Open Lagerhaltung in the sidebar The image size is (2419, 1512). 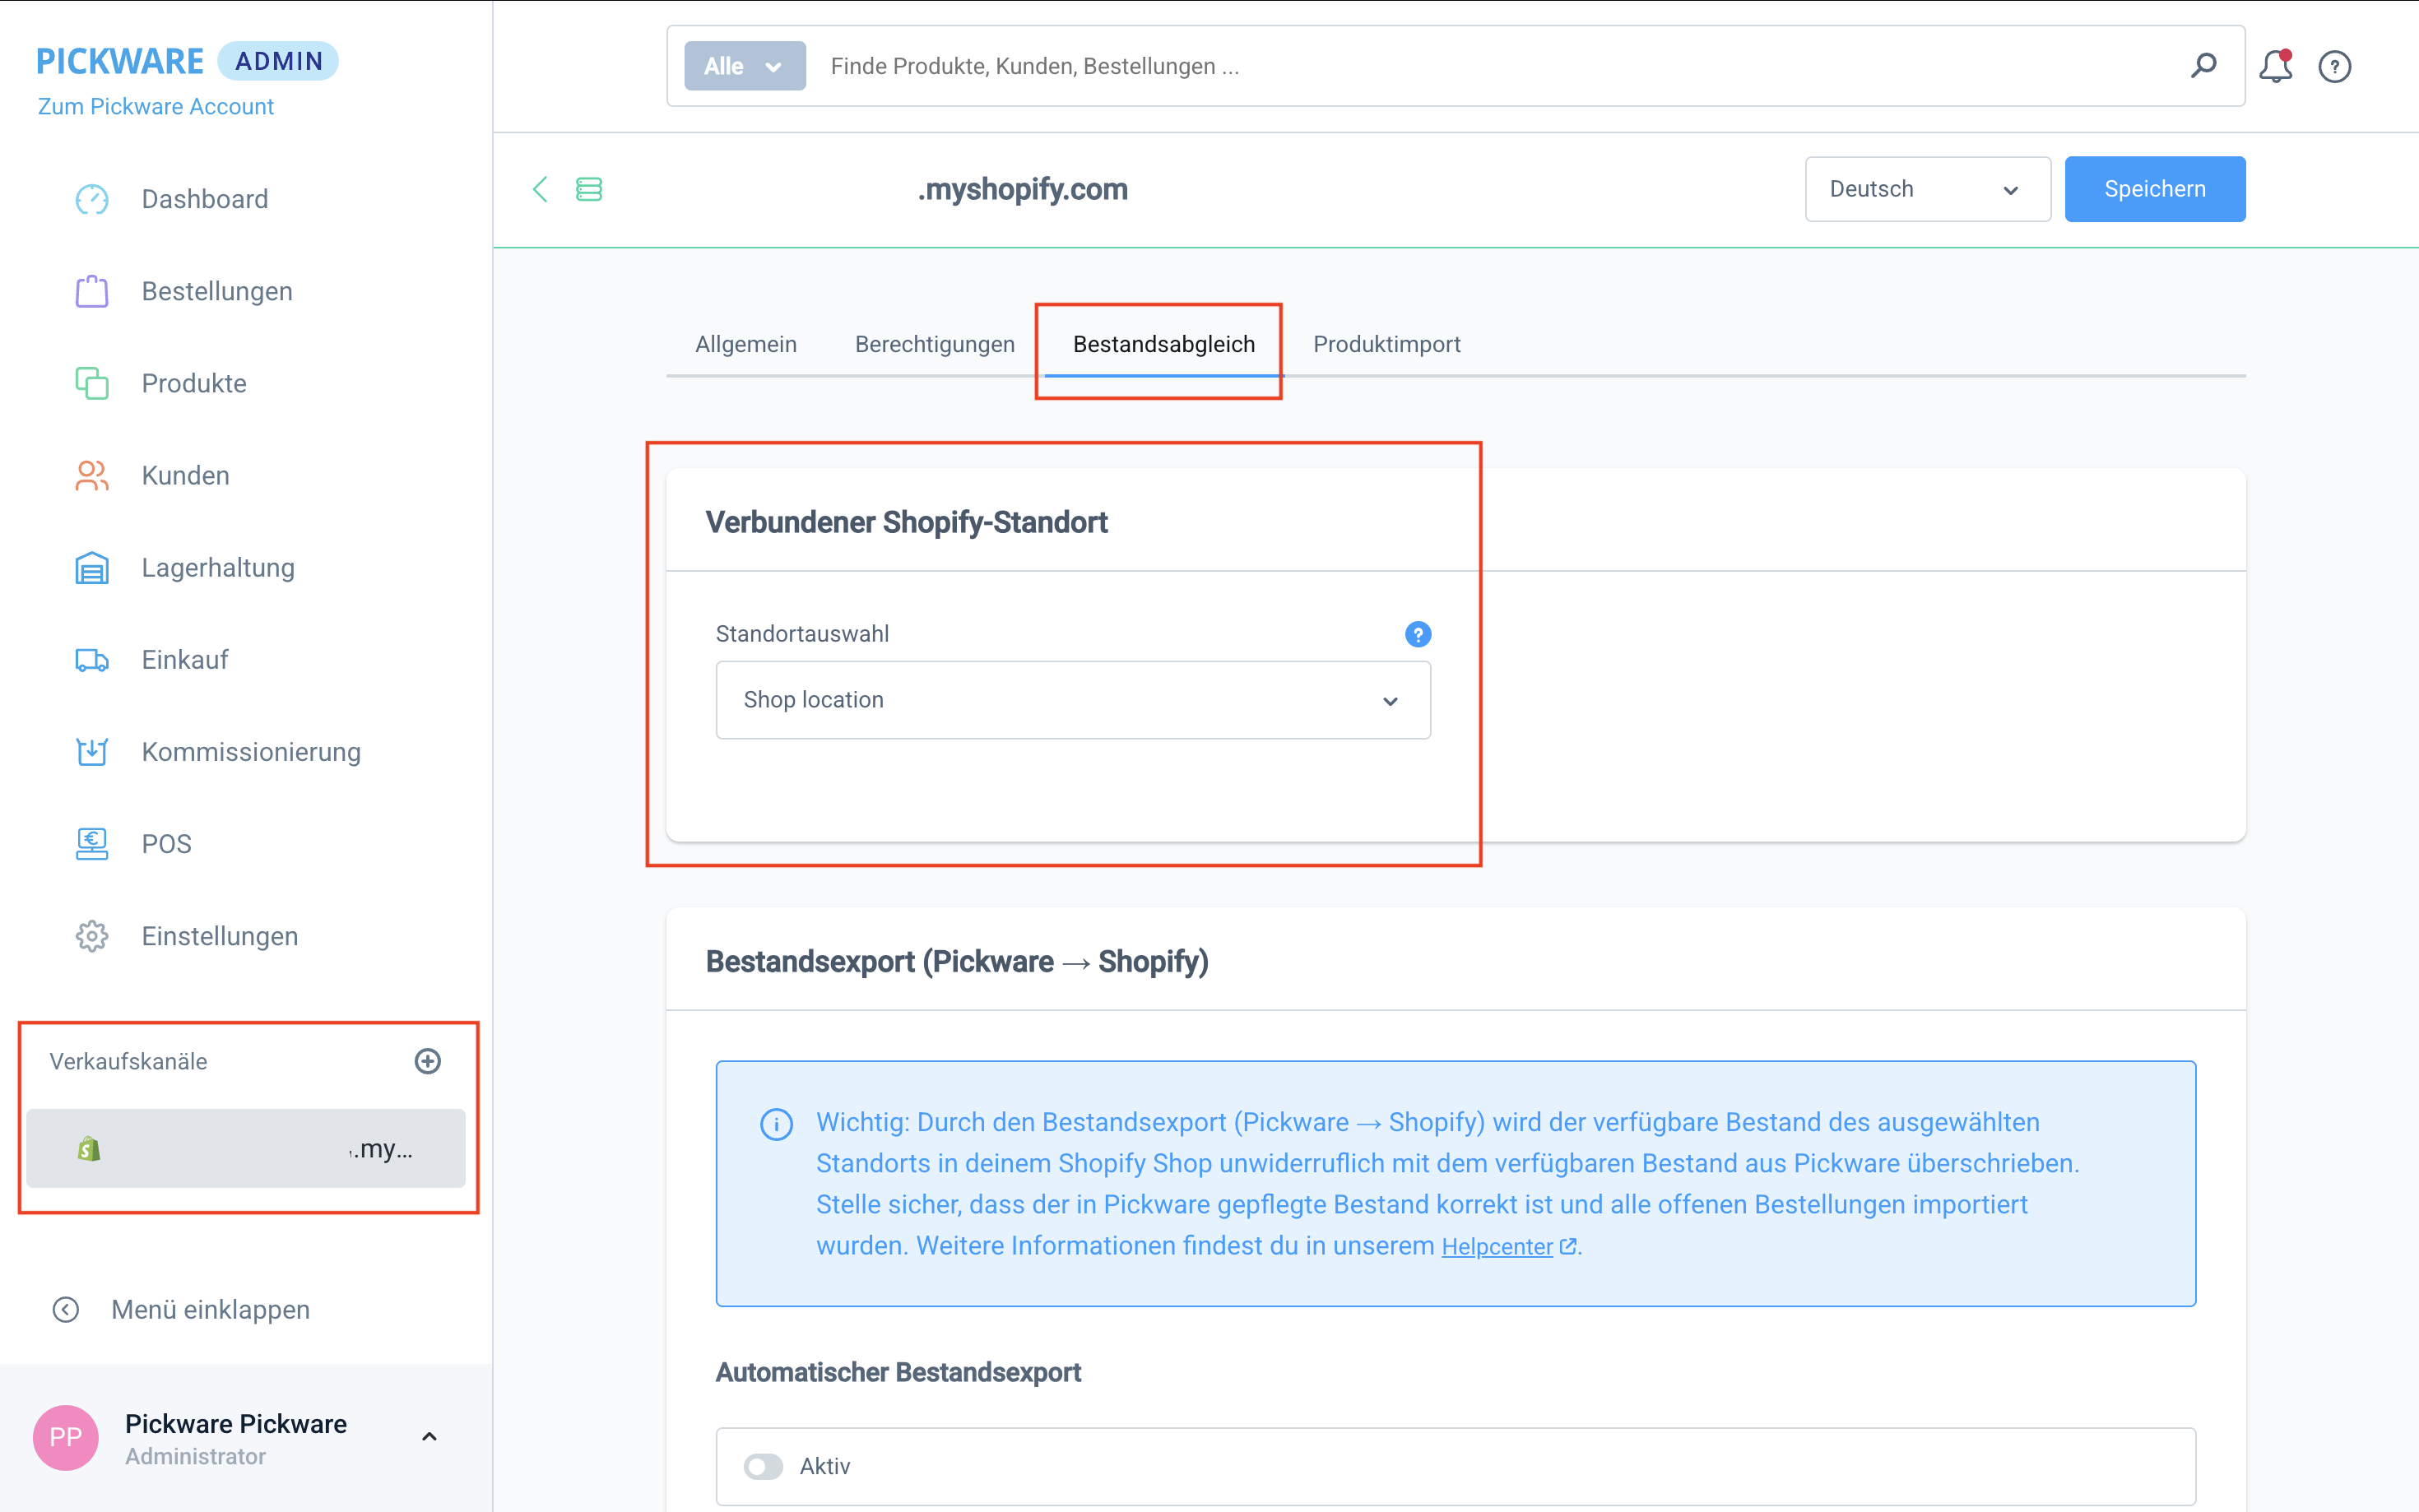click(x=217, y=568)
